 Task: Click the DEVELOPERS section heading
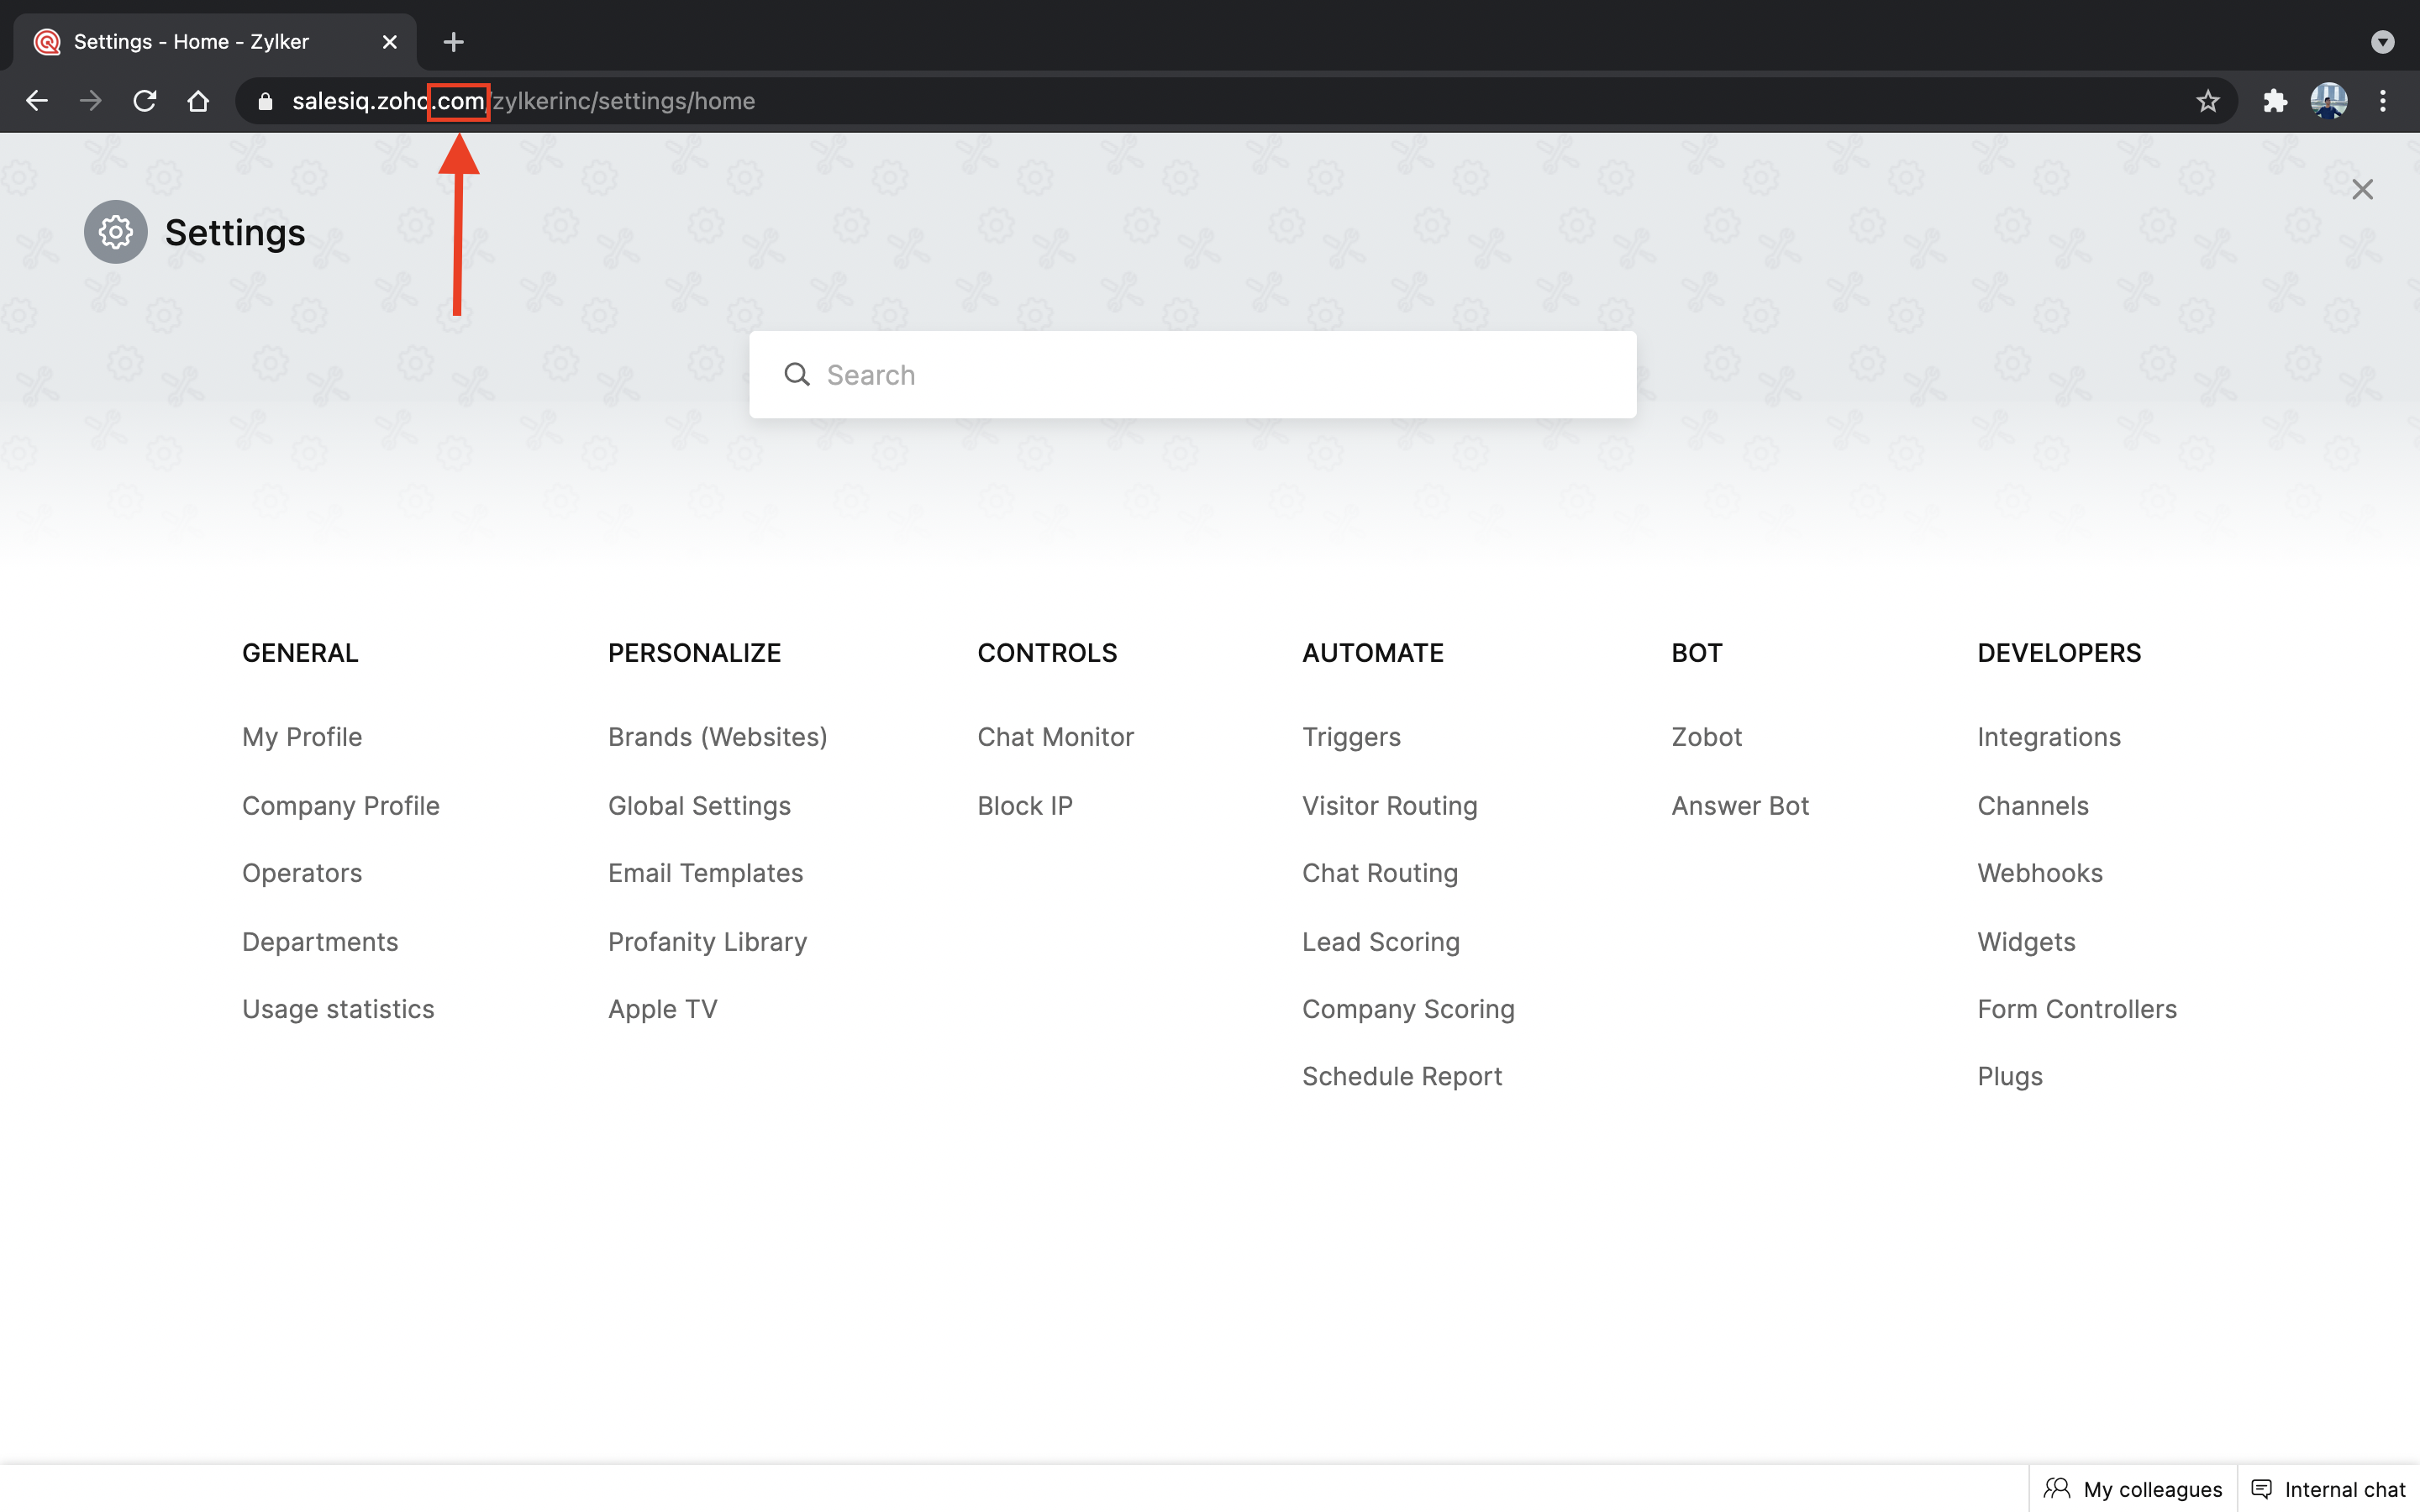pos(2059,653)
